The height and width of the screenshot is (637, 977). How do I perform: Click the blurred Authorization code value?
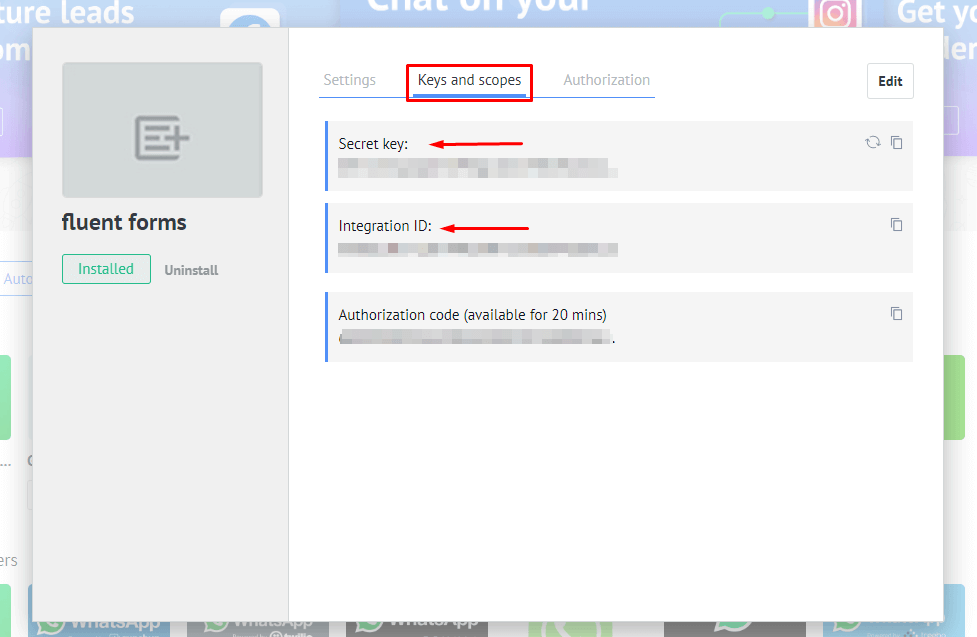tap(475, 339)
